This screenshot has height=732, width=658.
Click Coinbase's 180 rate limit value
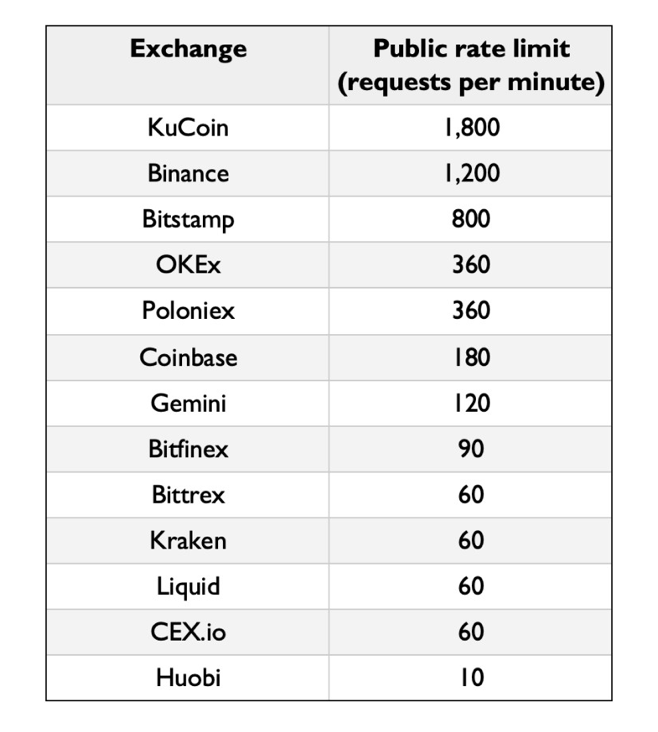pos(471,357)
